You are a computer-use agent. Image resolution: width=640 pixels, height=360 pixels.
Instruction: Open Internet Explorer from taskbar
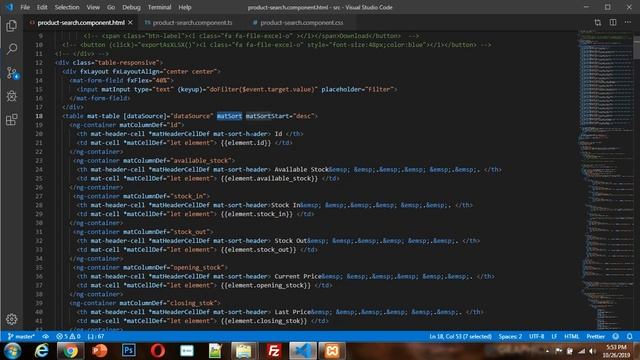tap(41, 351)
